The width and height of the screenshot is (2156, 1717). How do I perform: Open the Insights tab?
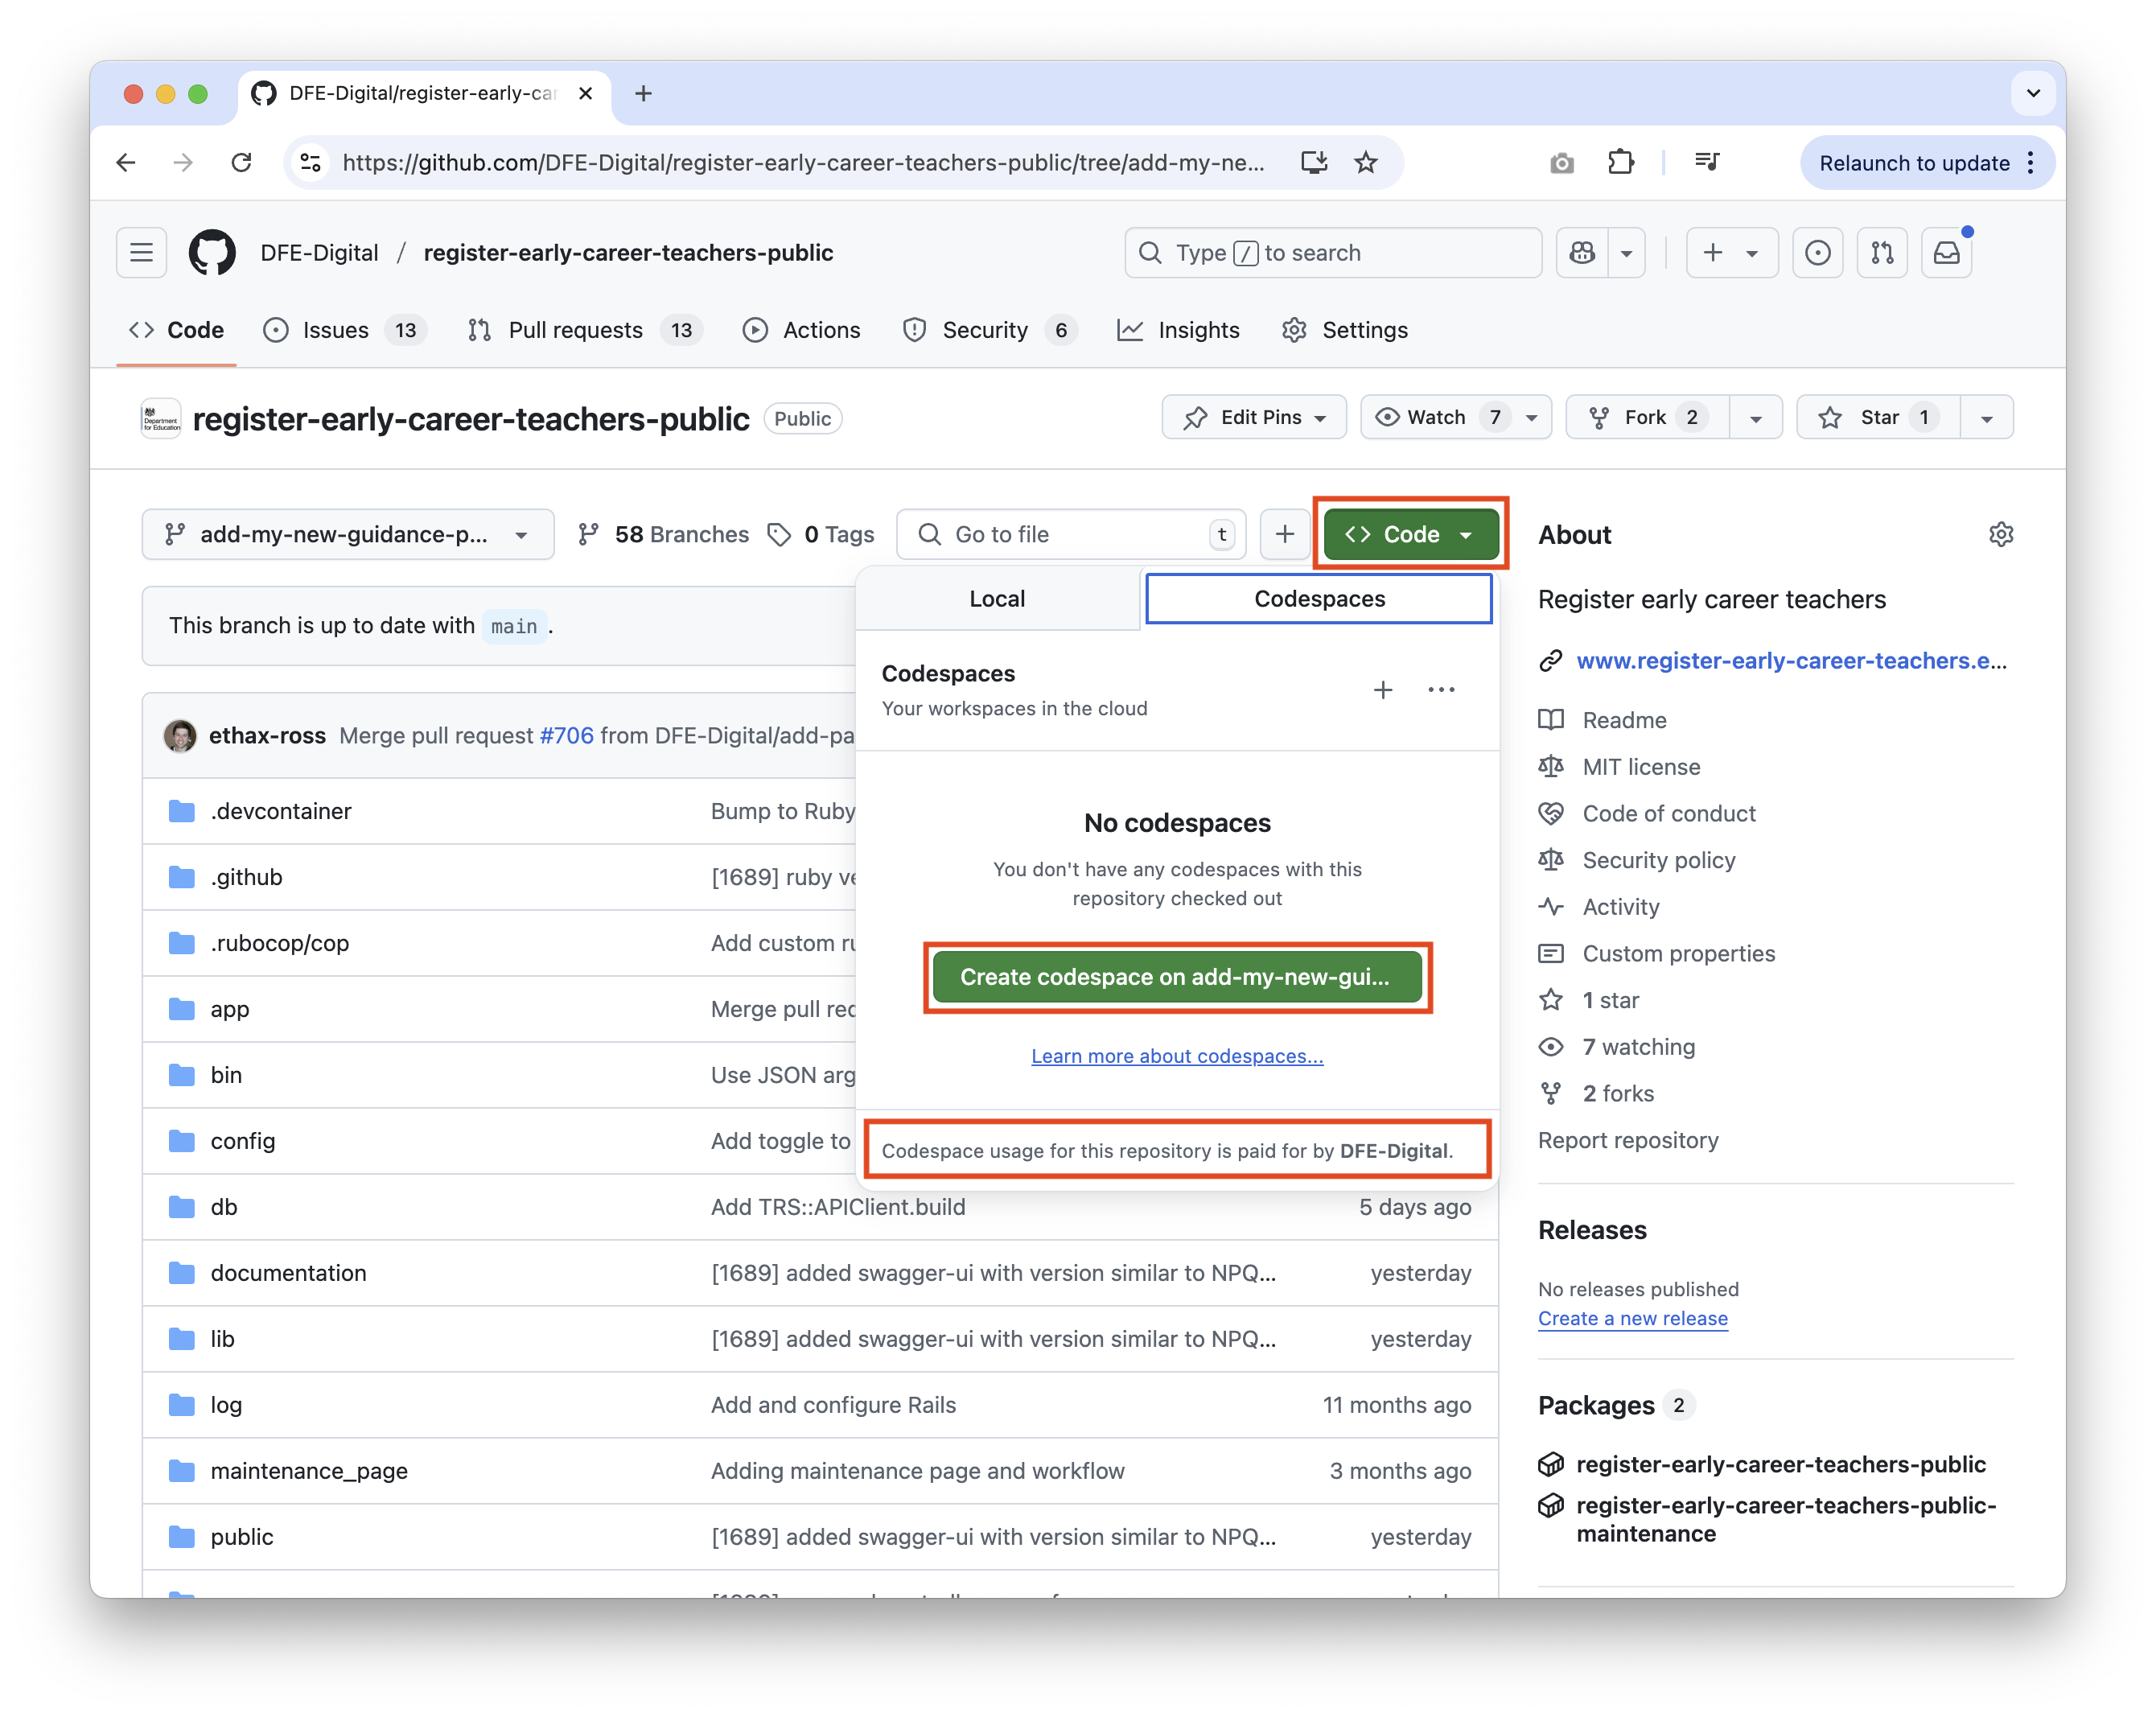click(1178, 330)
